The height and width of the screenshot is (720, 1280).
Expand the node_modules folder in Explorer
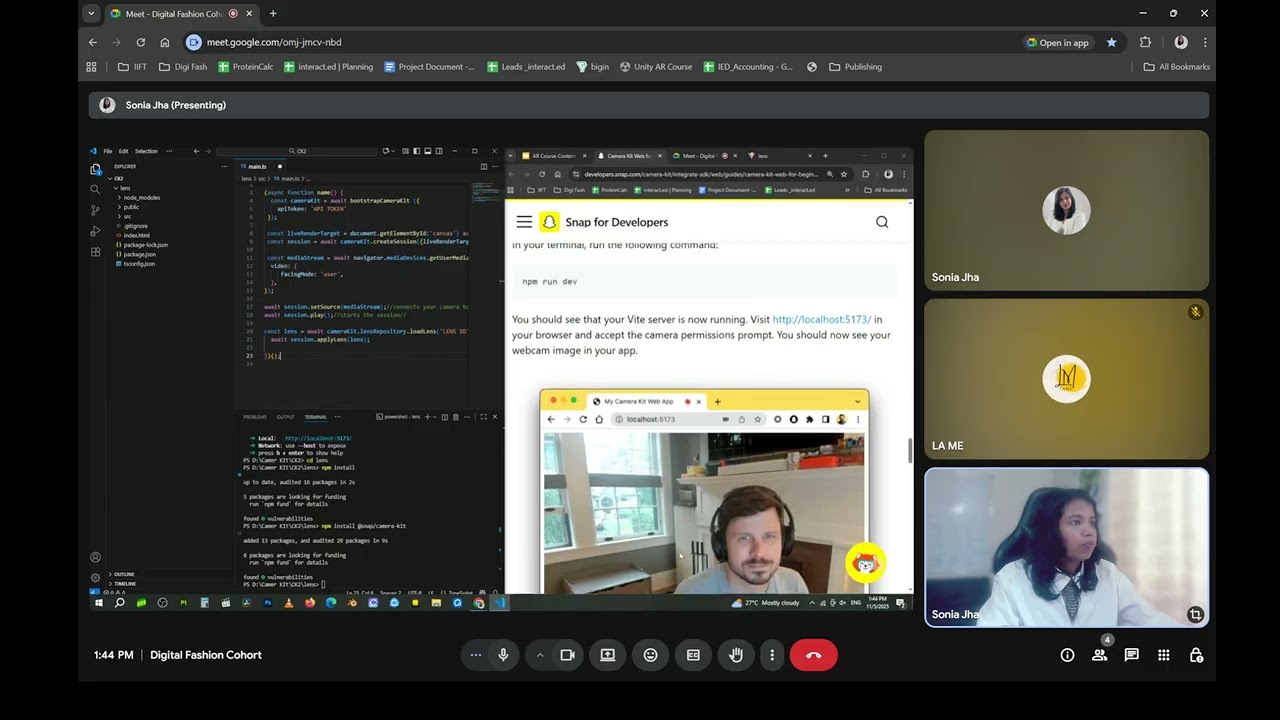140,197
